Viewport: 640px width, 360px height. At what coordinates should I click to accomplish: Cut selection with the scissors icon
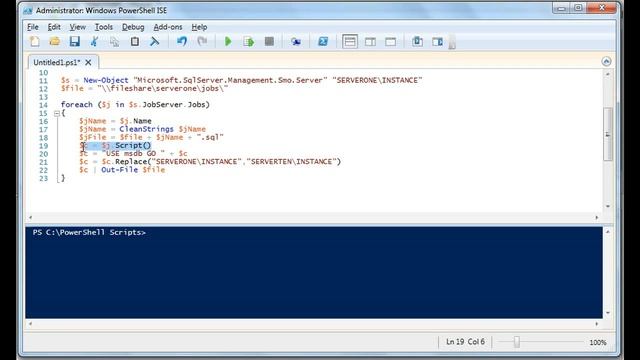click(x=94, y=42)
